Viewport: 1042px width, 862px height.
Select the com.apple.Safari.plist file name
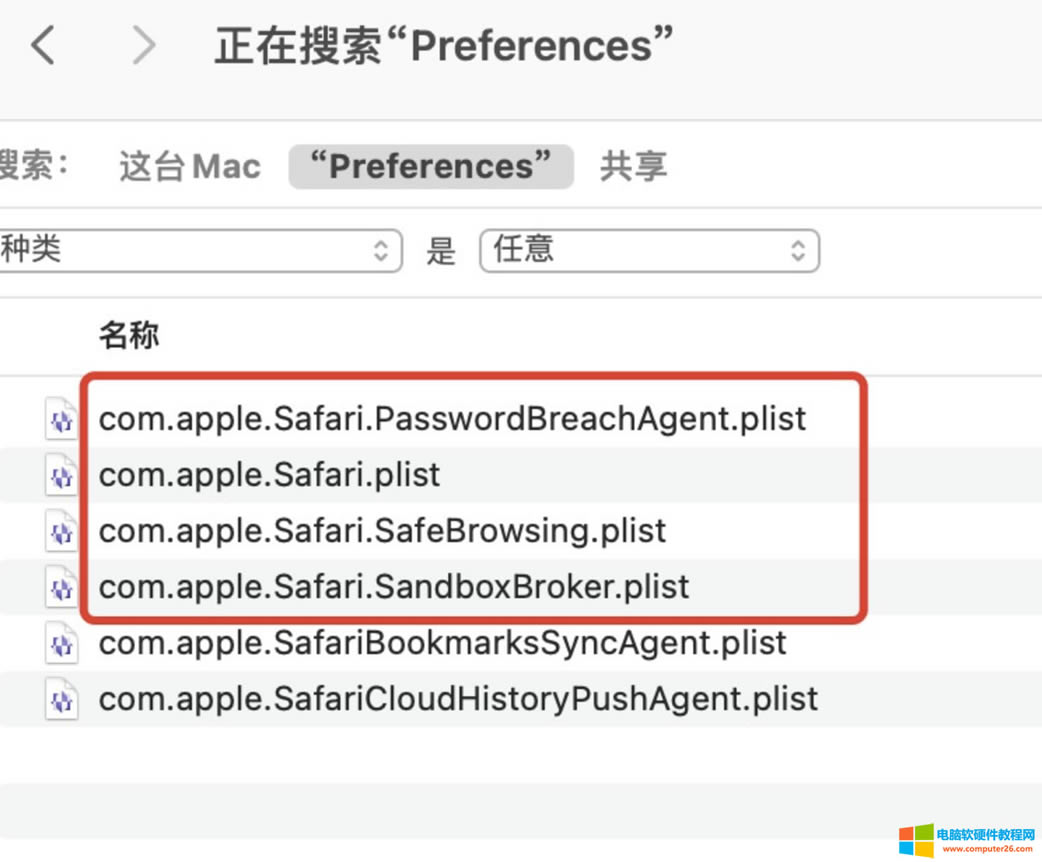tap(270, 474)
